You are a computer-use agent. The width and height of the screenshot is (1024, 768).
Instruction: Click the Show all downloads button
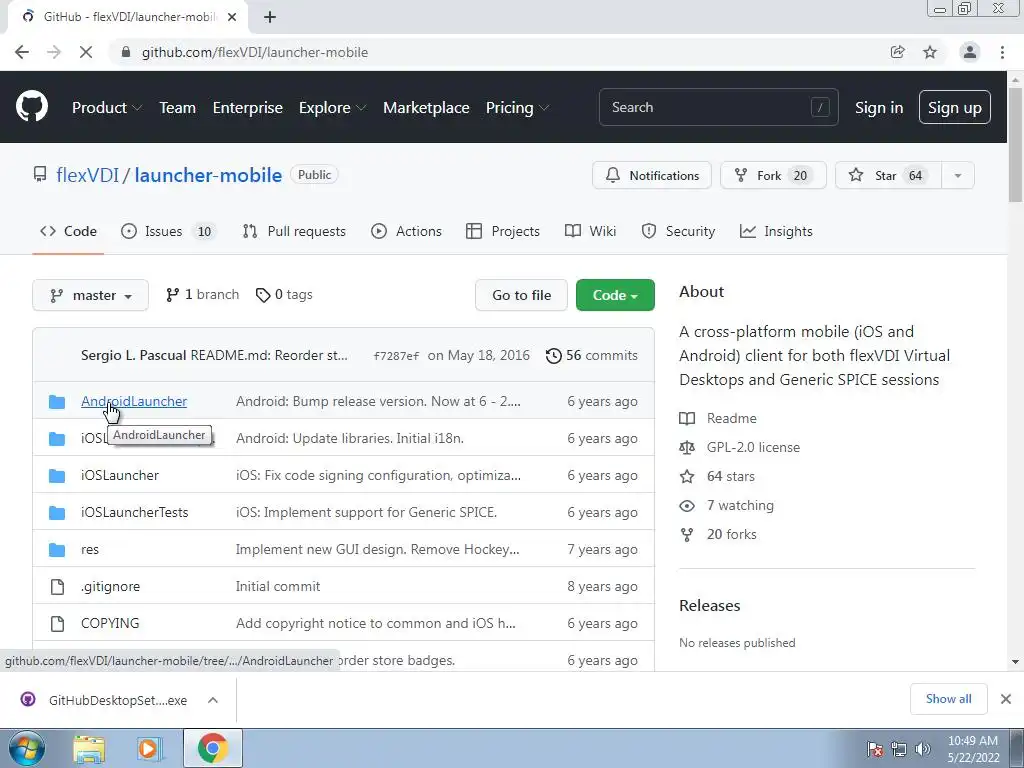948,699
